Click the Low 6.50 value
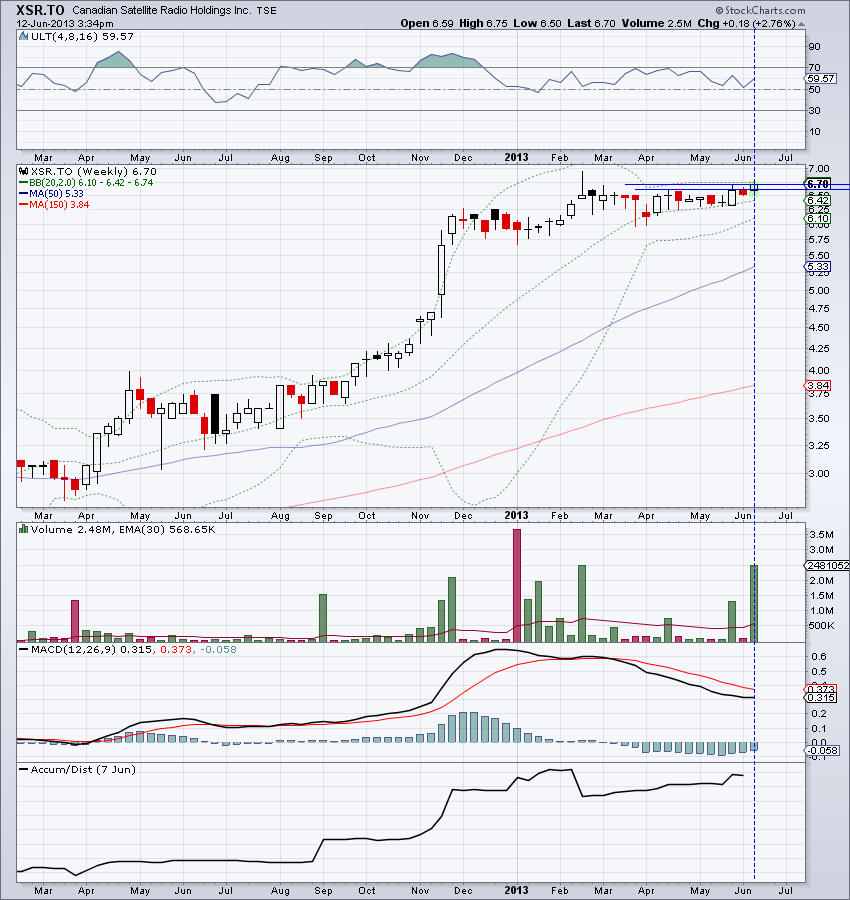 point(537,24)
